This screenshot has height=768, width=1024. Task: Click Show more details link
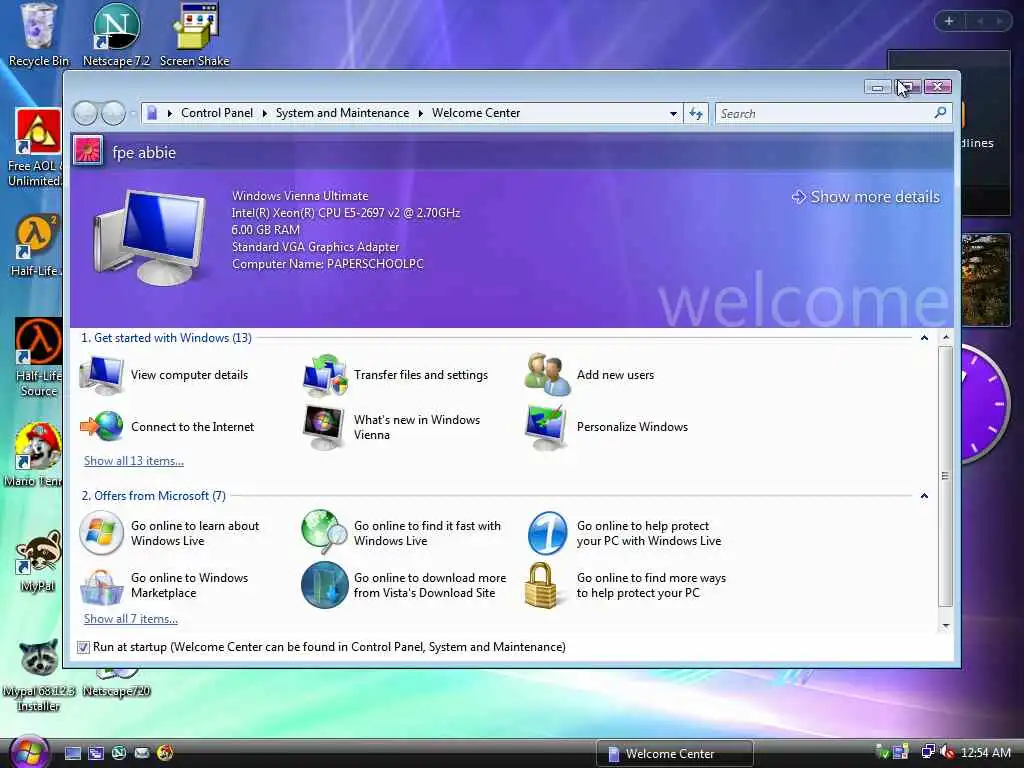pyautogui.click(x=865, y=197)
